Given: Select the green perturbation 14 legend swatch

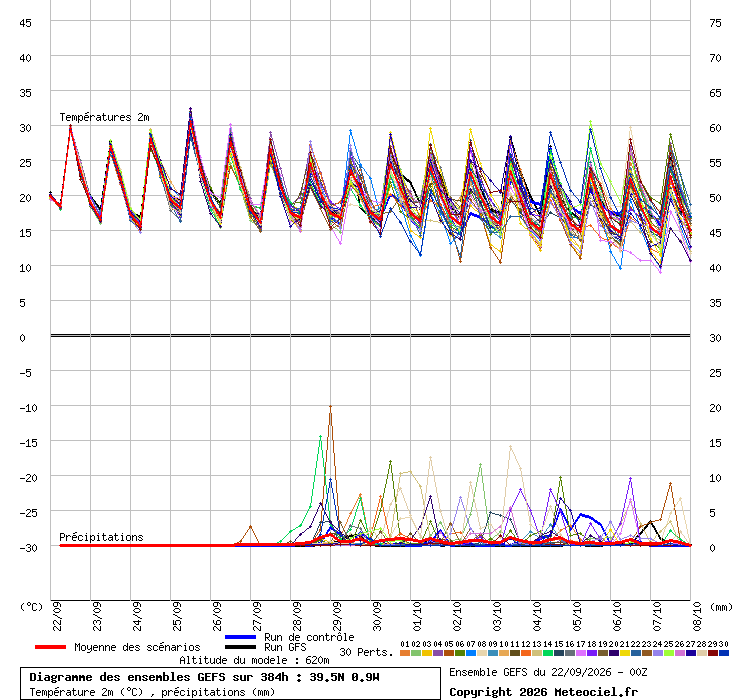Looking at the screenshot, I should click(x=548, y=653).
